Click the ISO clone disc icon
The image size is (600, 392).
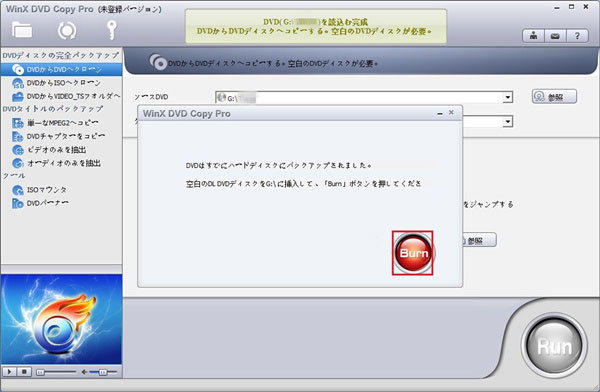coord(18,83)
